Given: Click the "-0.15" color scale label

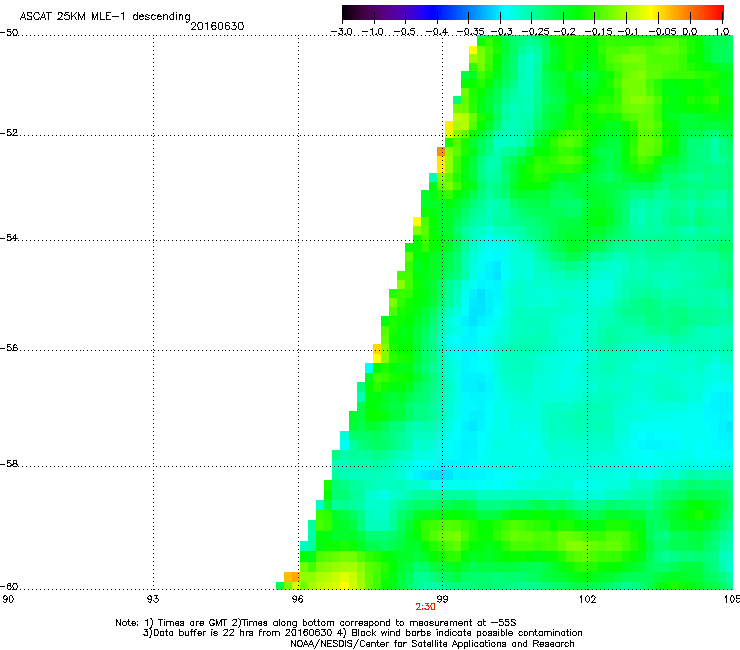Looking at the screenshot, I should pyautogui.click(x=598, y=32).
